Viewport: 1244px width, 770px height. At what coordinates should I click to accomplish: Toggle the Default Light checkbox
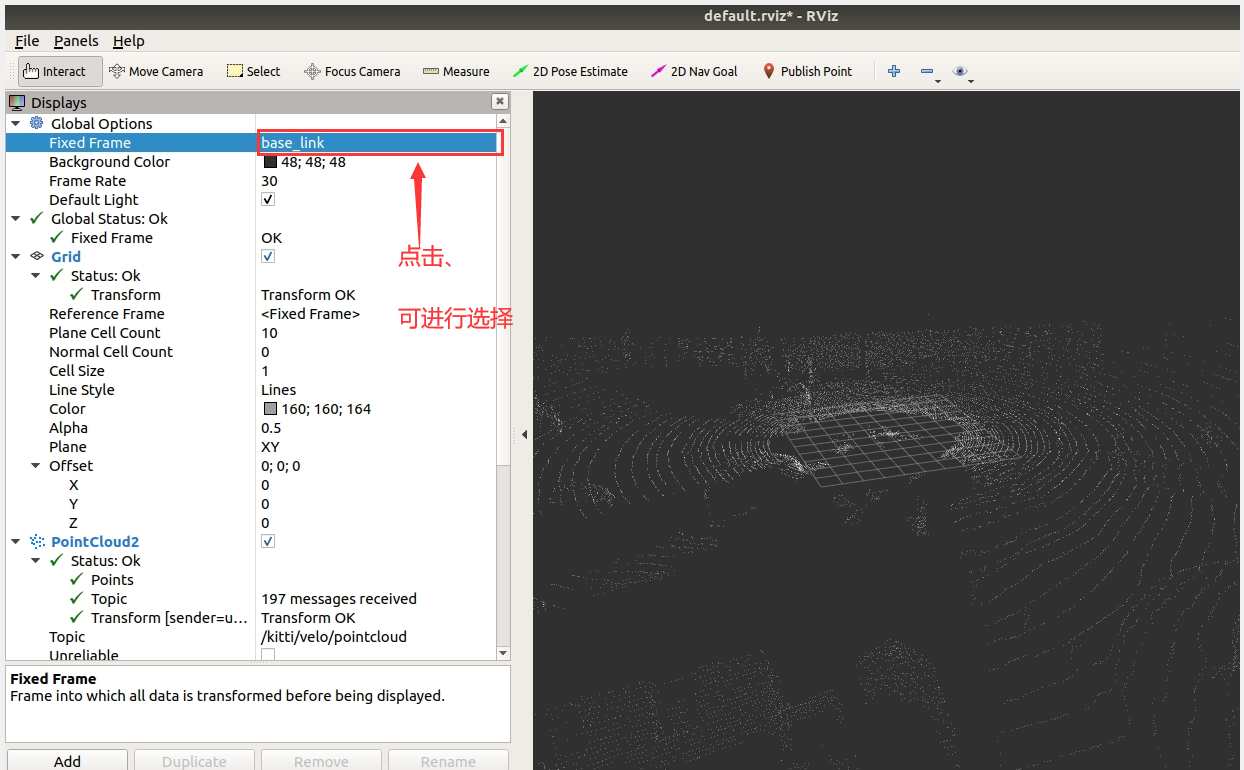268,199
